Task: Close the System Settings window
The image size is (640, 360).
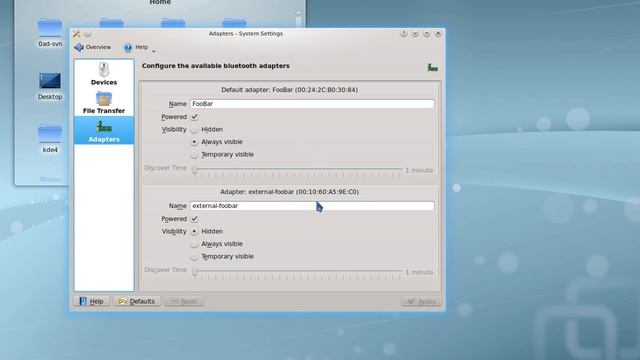Action: tap(438, 34)
